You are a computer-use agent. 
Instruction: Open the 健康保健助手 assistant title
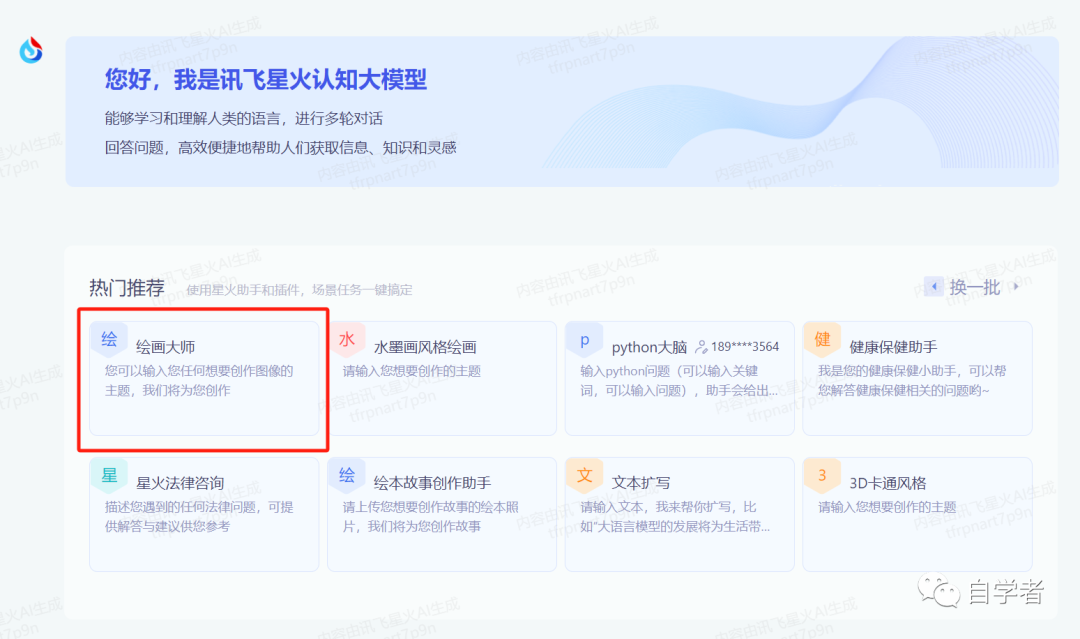(893, 347)
